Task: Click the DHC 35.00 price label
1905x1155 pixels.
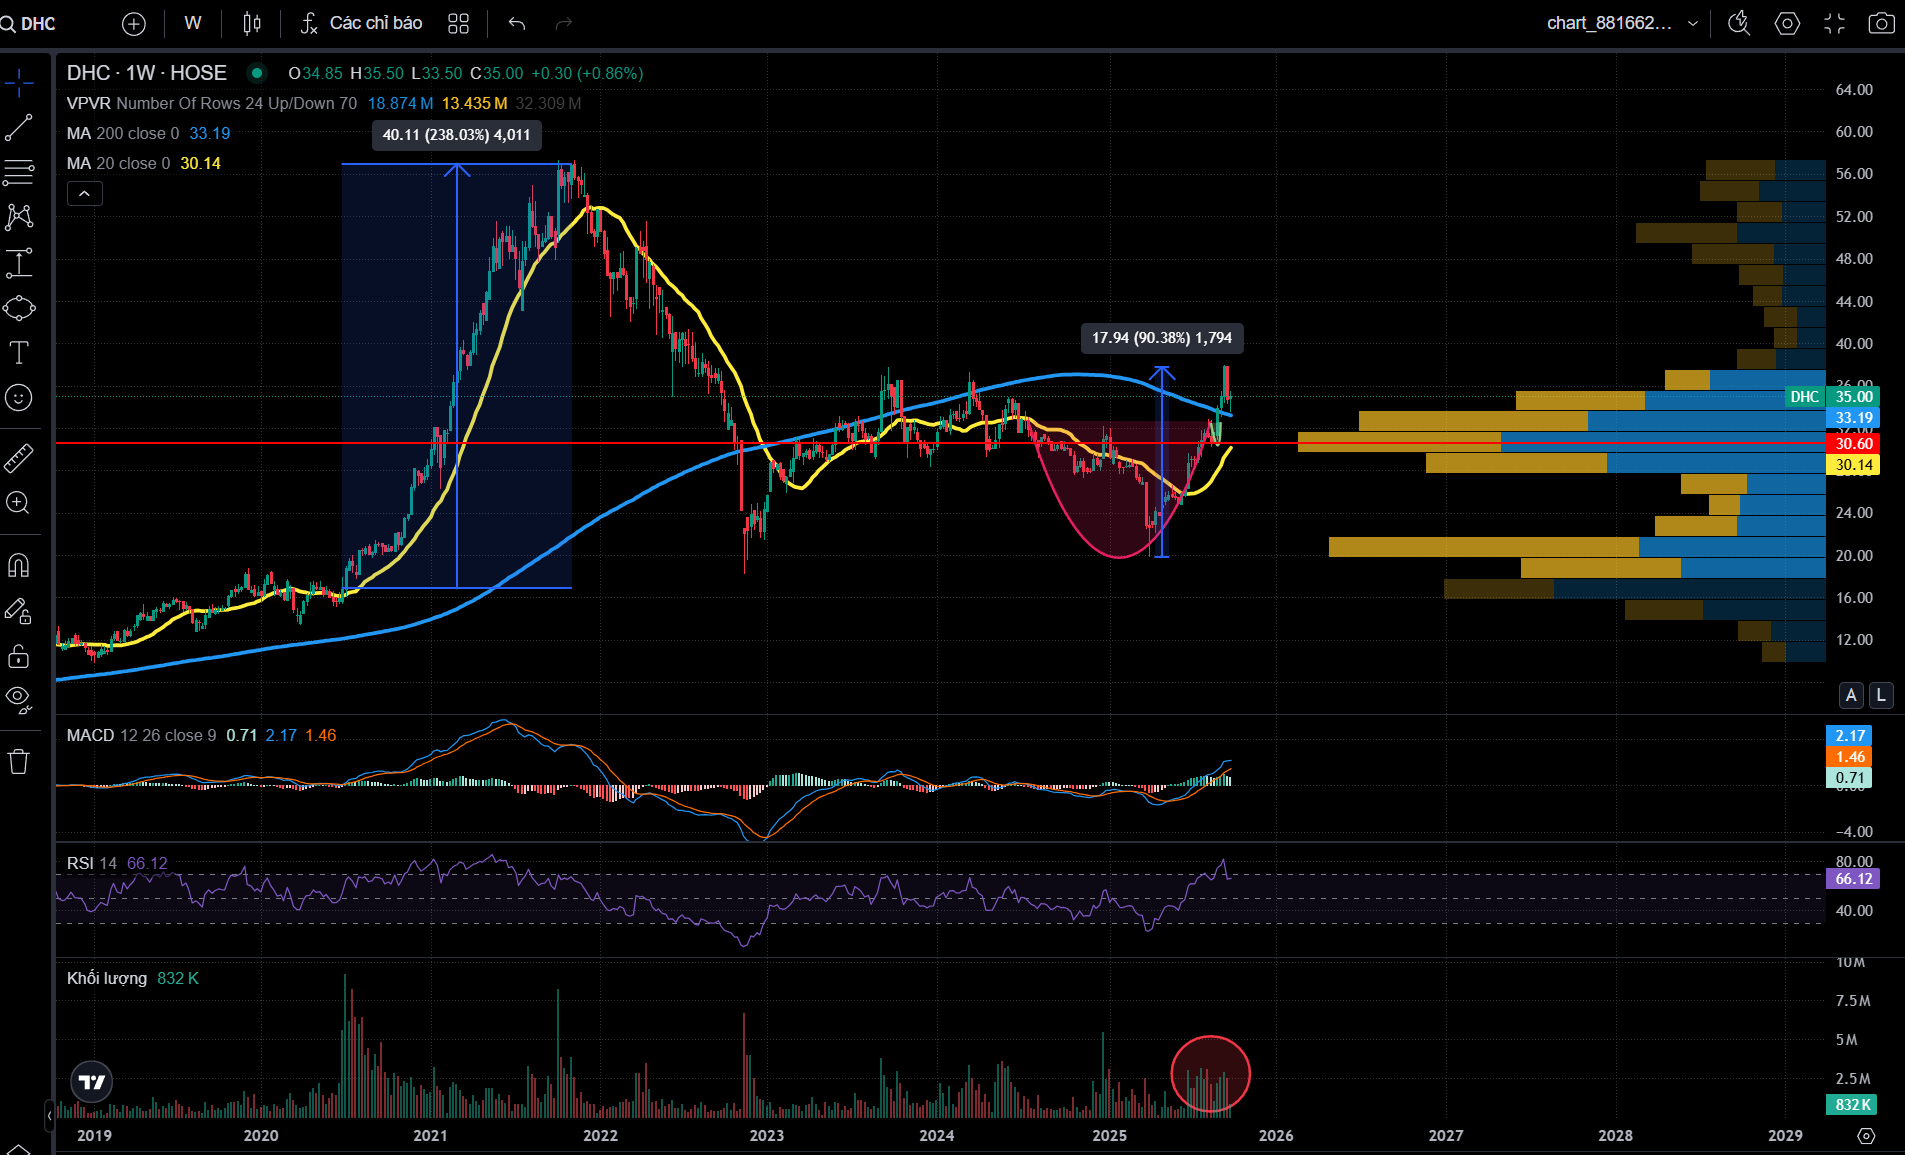Action: point(1832,397)
